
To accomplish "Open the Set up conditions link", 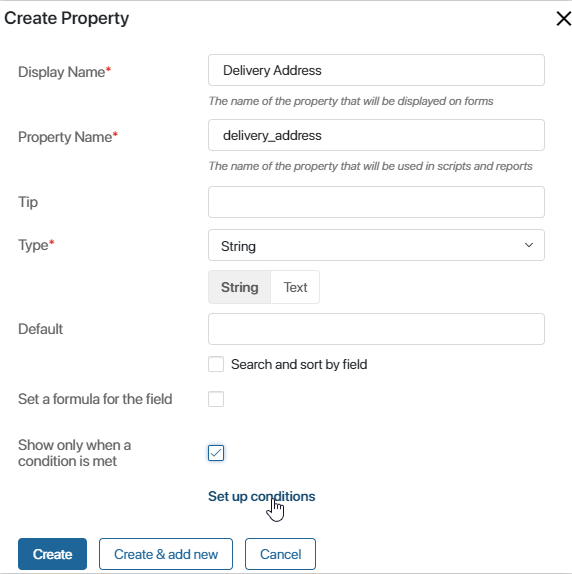I will point(261,496).
